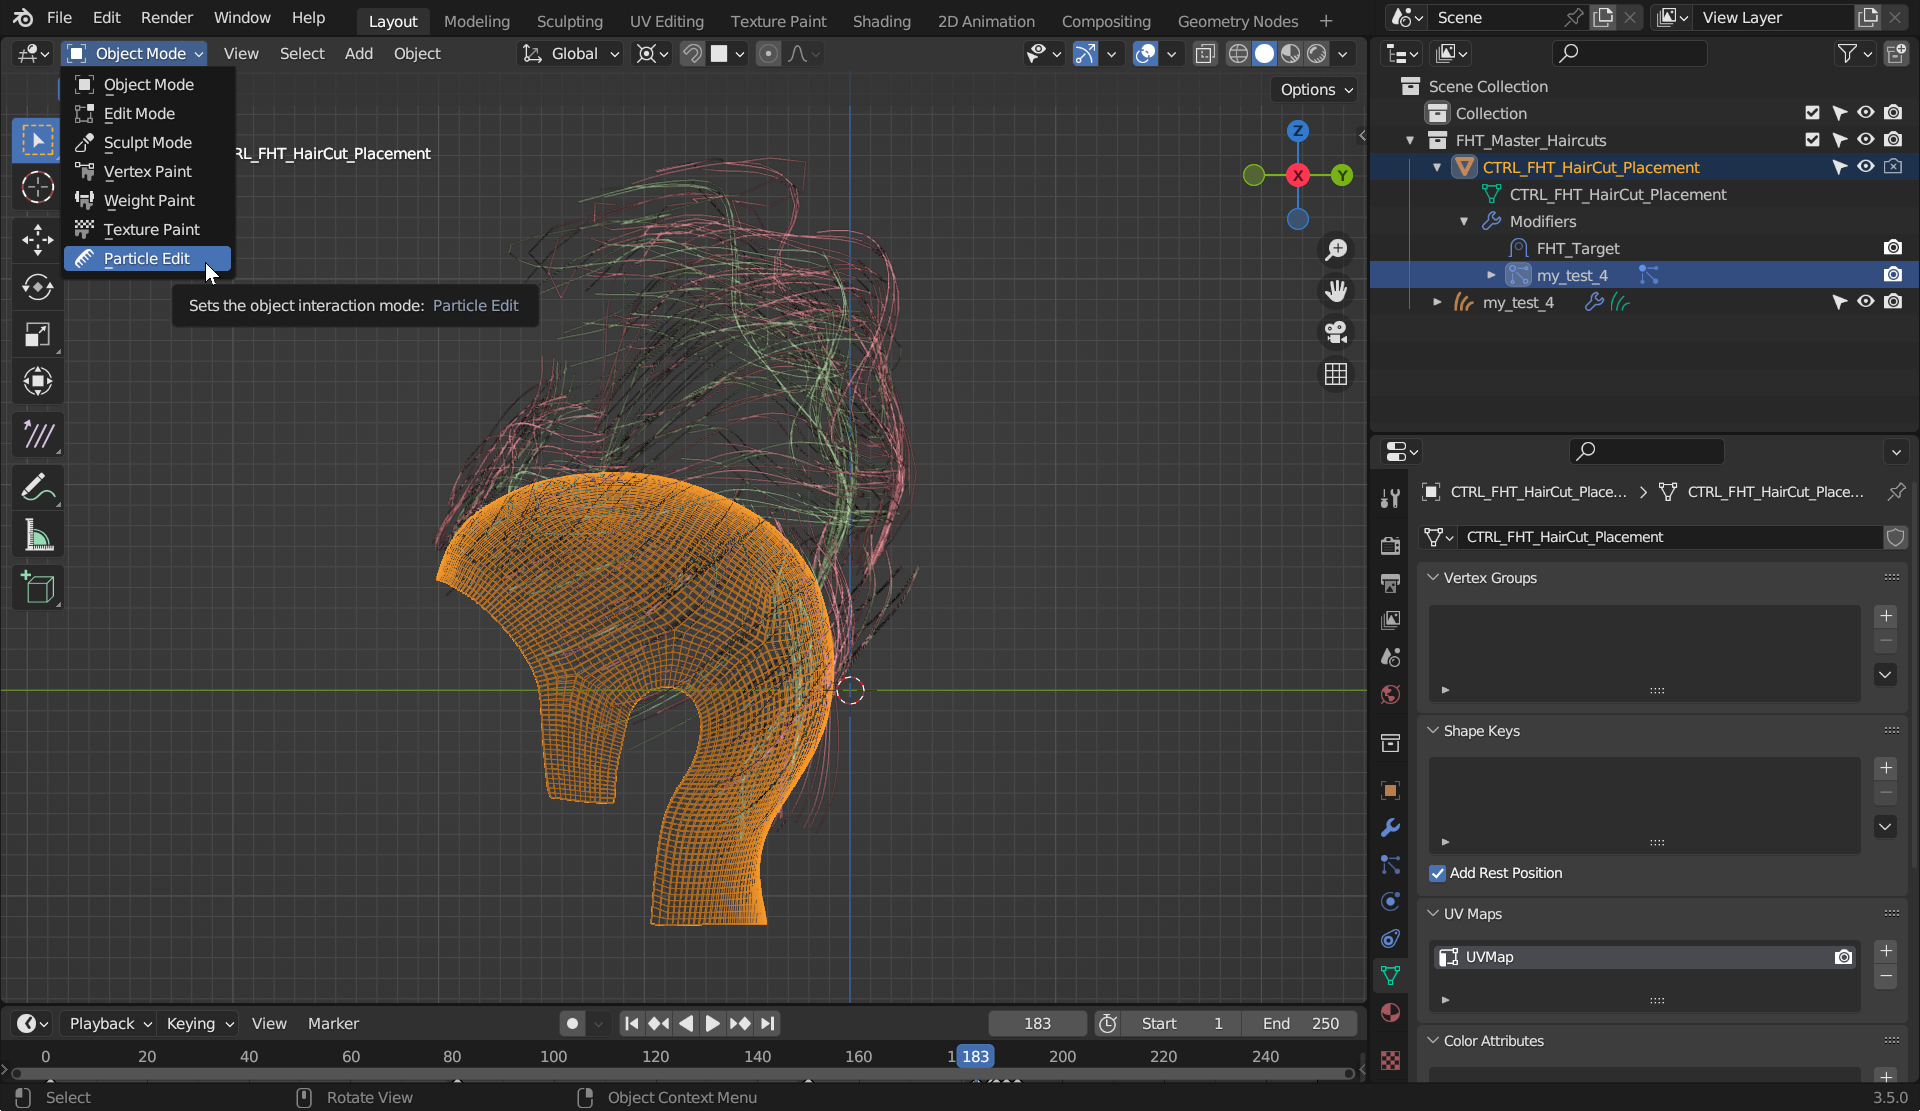This screenshot has height=1111, width=1920.
Task: Choose Edit Mode from list
Action: tap(147, 114)
